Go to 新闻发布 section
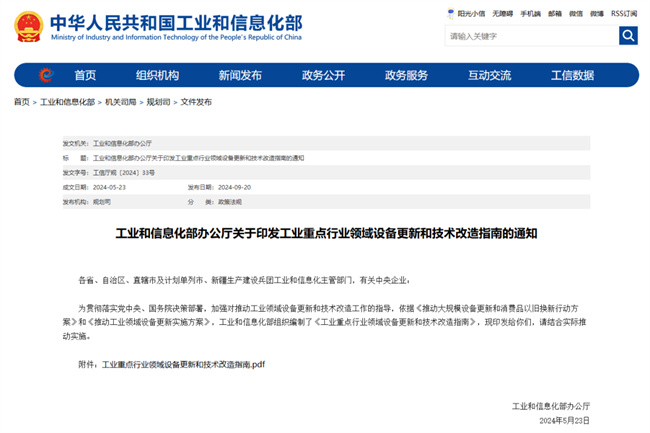Image resolution: width=650 pixels, height=433 pixels. coord(240,75)
